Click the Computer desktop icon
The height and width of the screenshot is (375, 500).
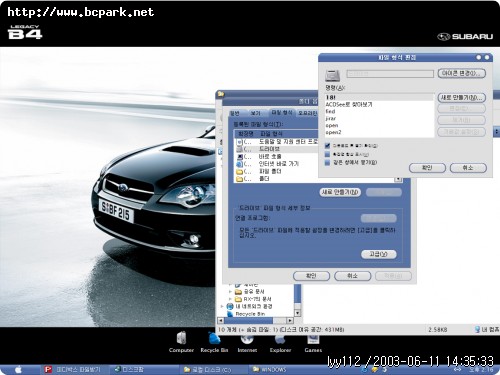[181, 342]
